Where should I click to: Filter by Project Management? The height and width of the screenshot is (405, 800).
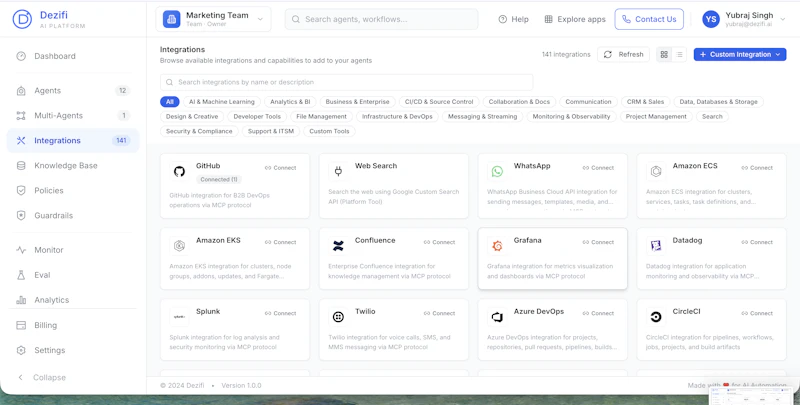tap(656, 116)
